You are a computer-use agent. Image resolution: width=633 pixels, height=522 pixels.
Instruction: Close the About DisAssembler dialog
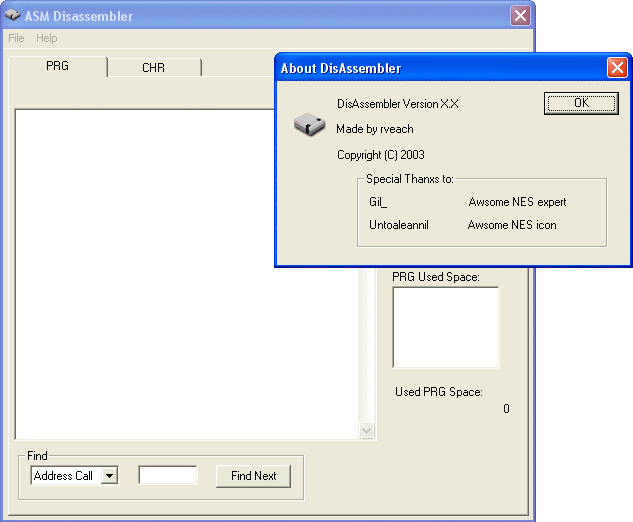coord(617,67)
